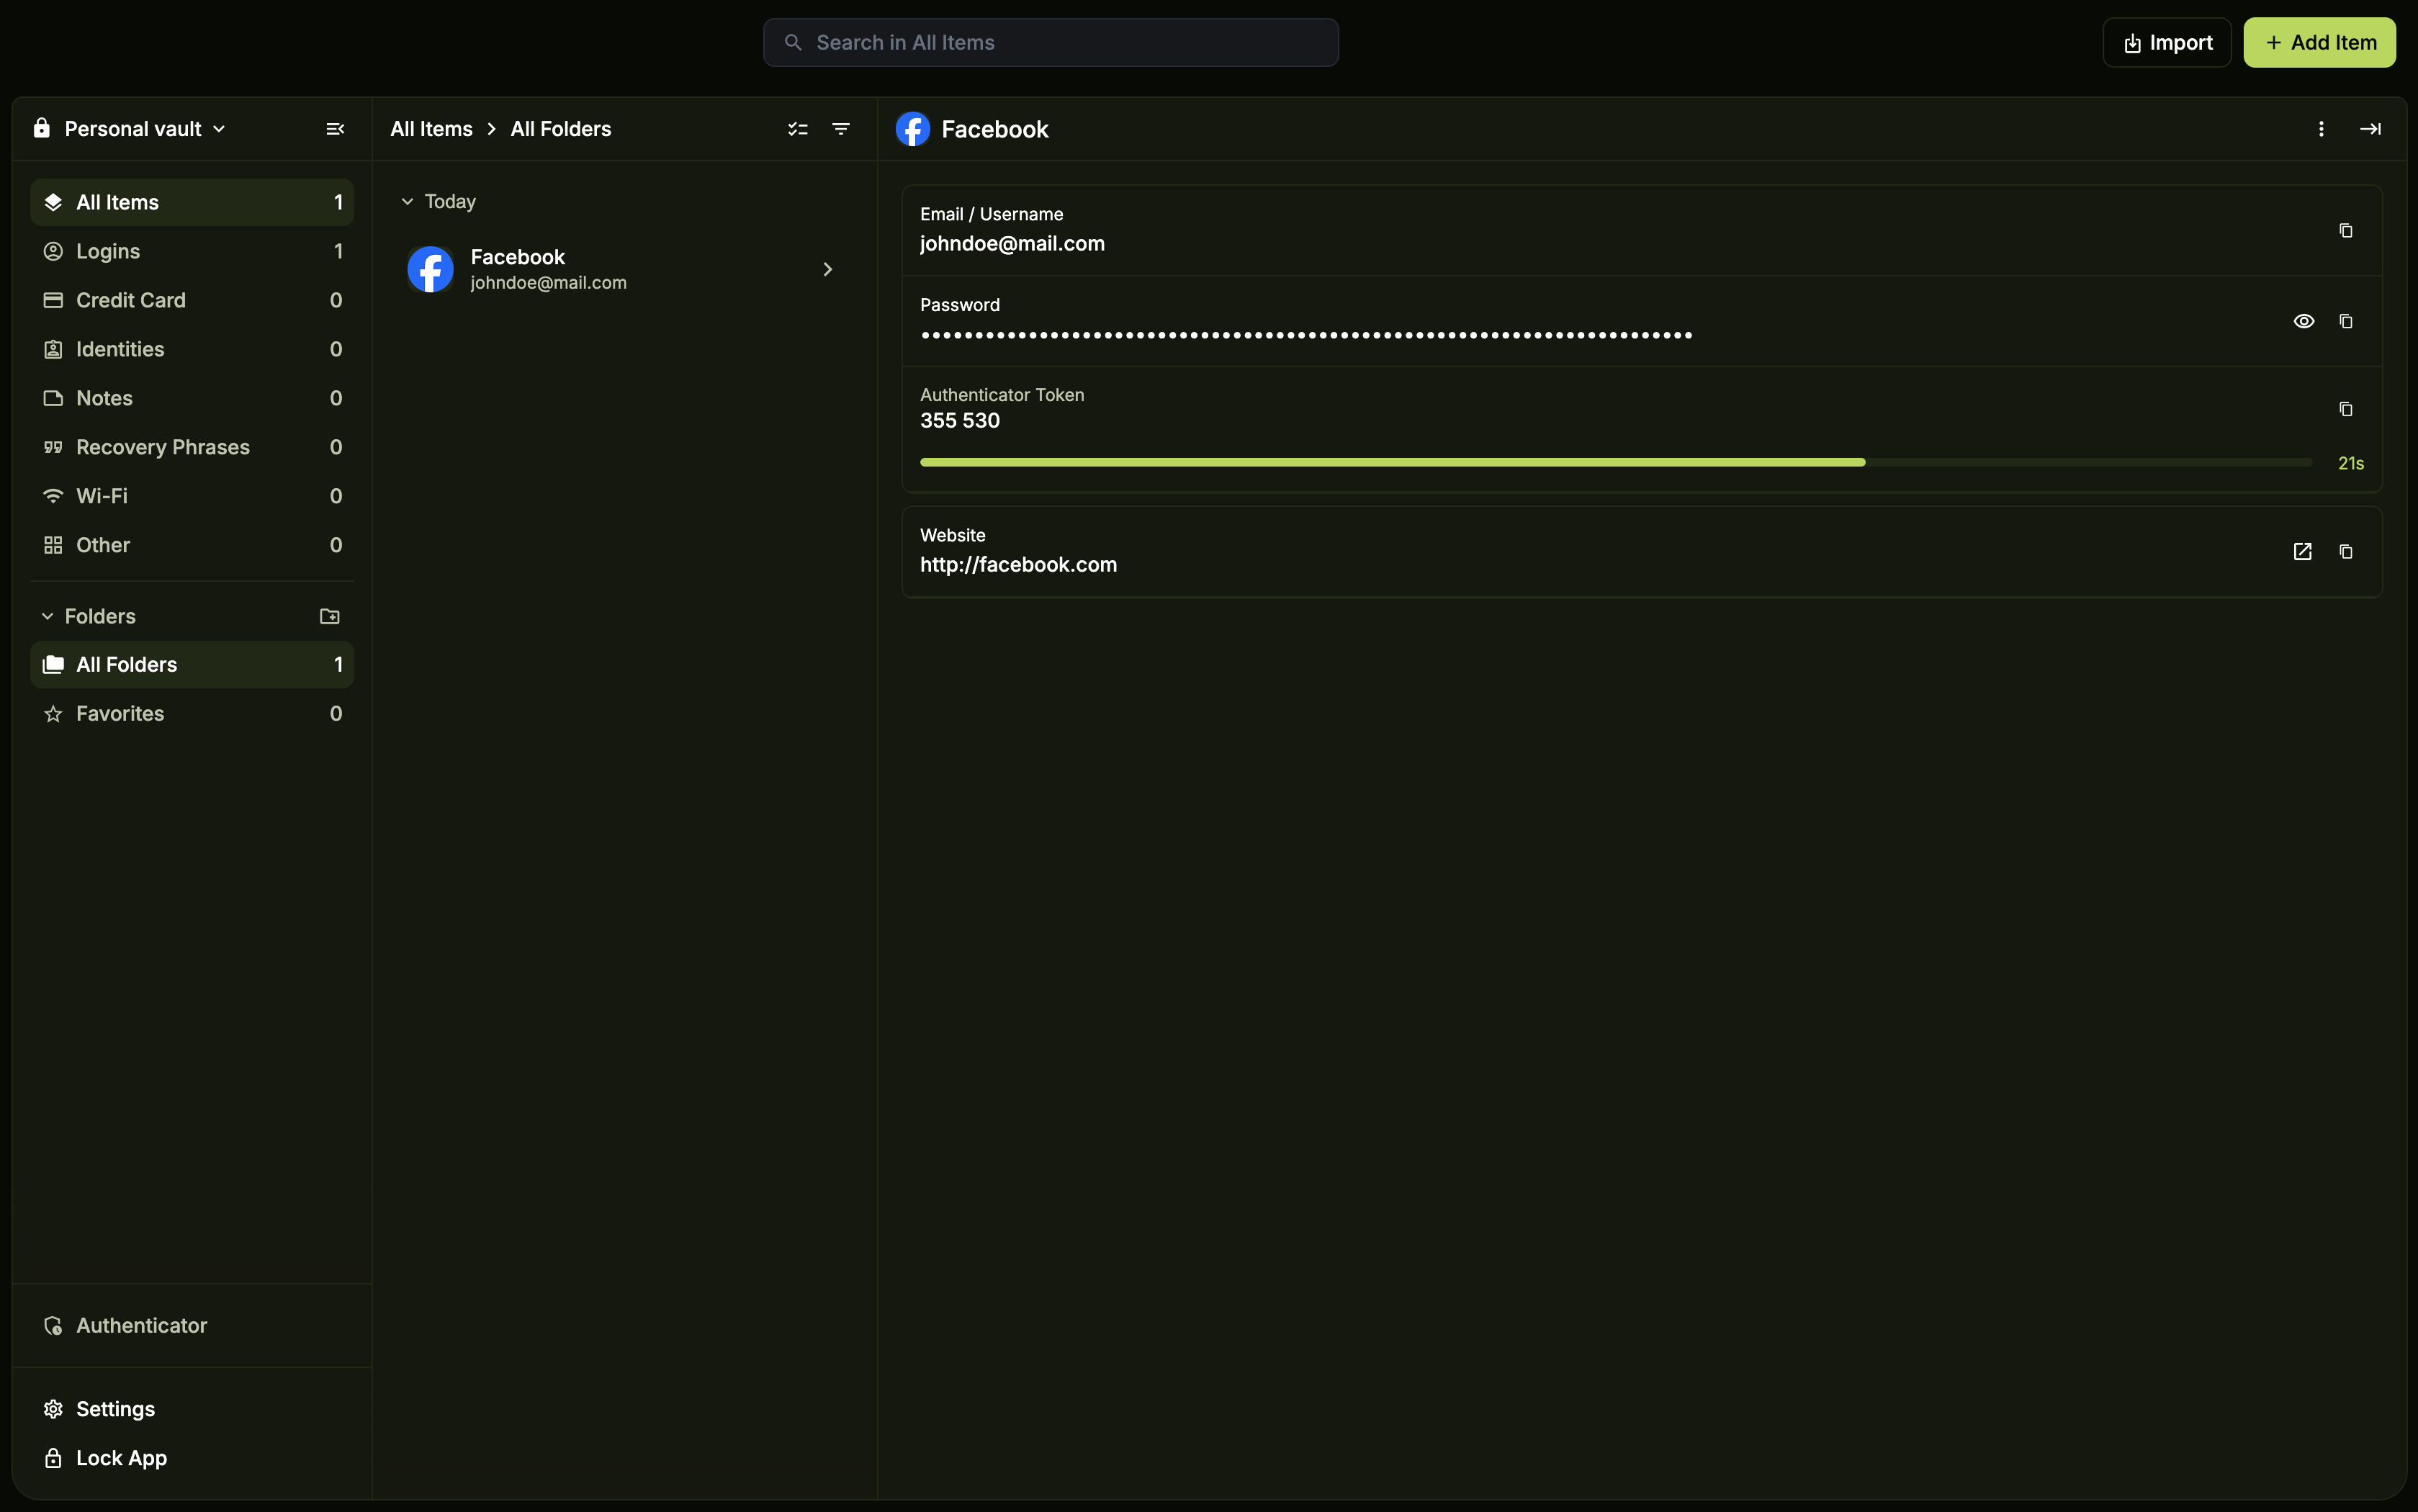Select Notes category
The height and width of the screenshot is (1512, 2418).
pyautogui.click(x=192, y=398)
